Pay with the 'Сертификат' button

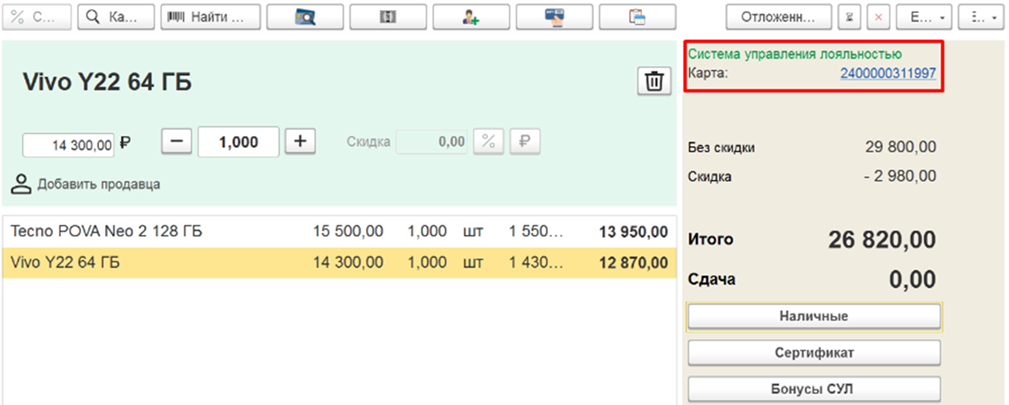(814, 353)
